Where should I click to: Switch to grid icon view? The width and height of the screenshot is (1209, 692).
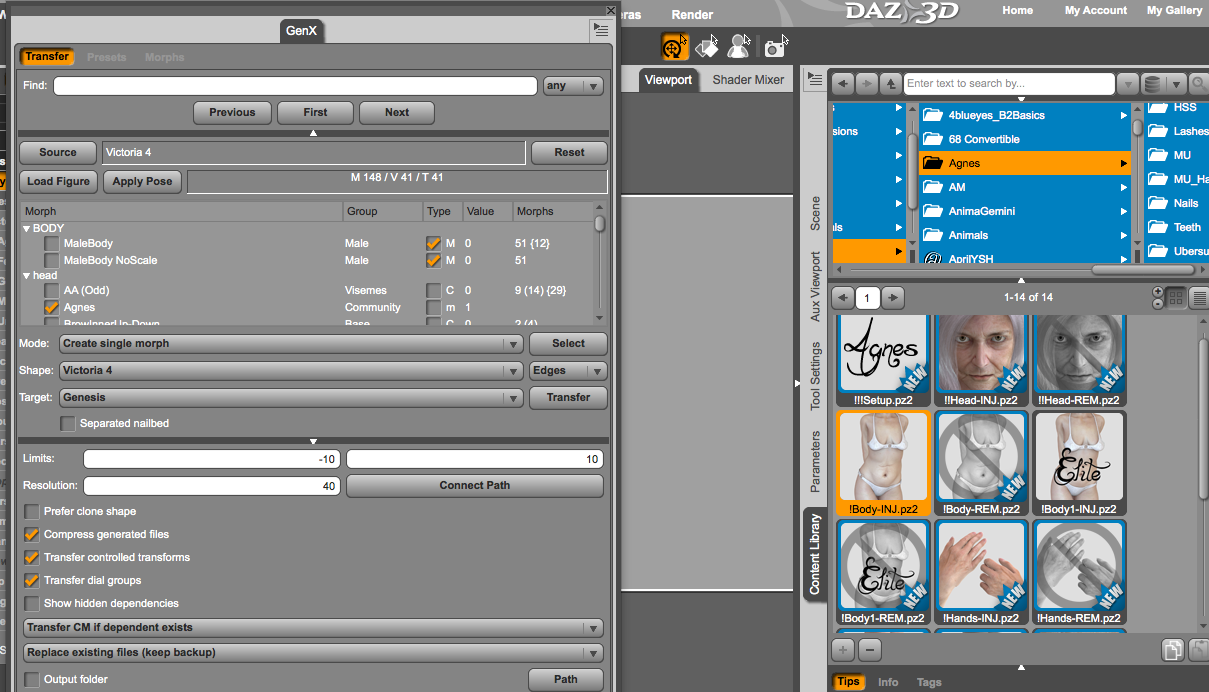tap(1176, 297)
